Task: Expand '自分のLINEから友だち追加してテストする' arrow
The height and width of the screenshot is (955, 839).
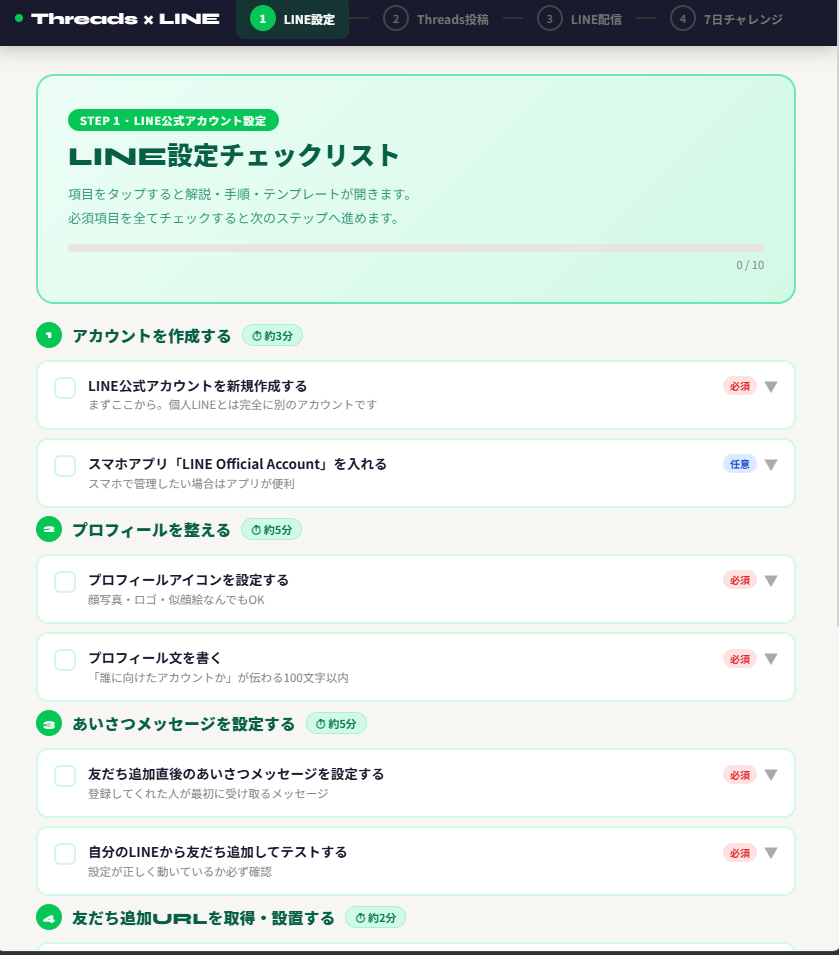Action: (x=771, y=853)
